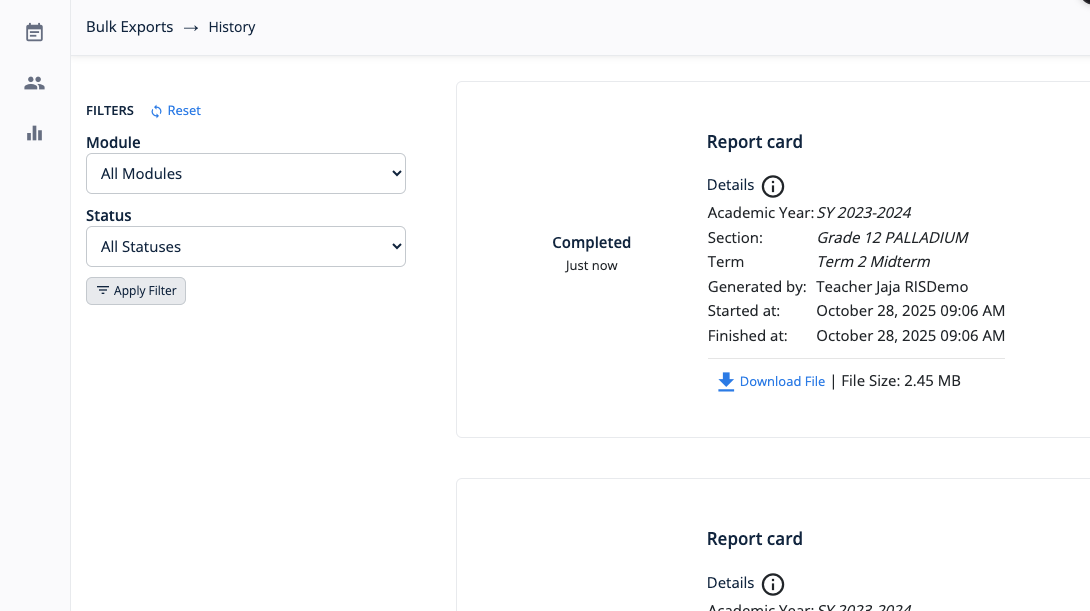The width and height of the screenshot is (1090, 611).
Task: Click the filter lines icon in Apply Filter
Action: click(x=102, y=291)
